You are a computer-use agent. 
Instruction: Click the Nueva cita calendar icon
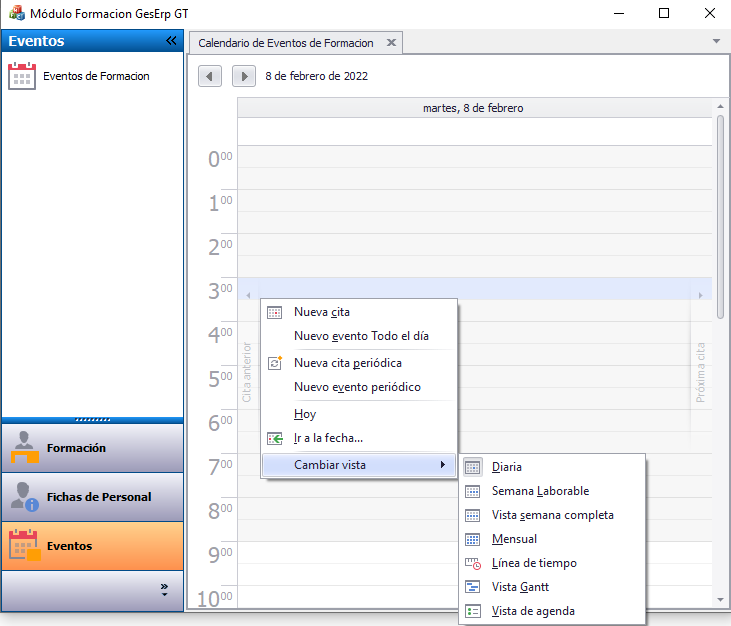pos(275,312)
